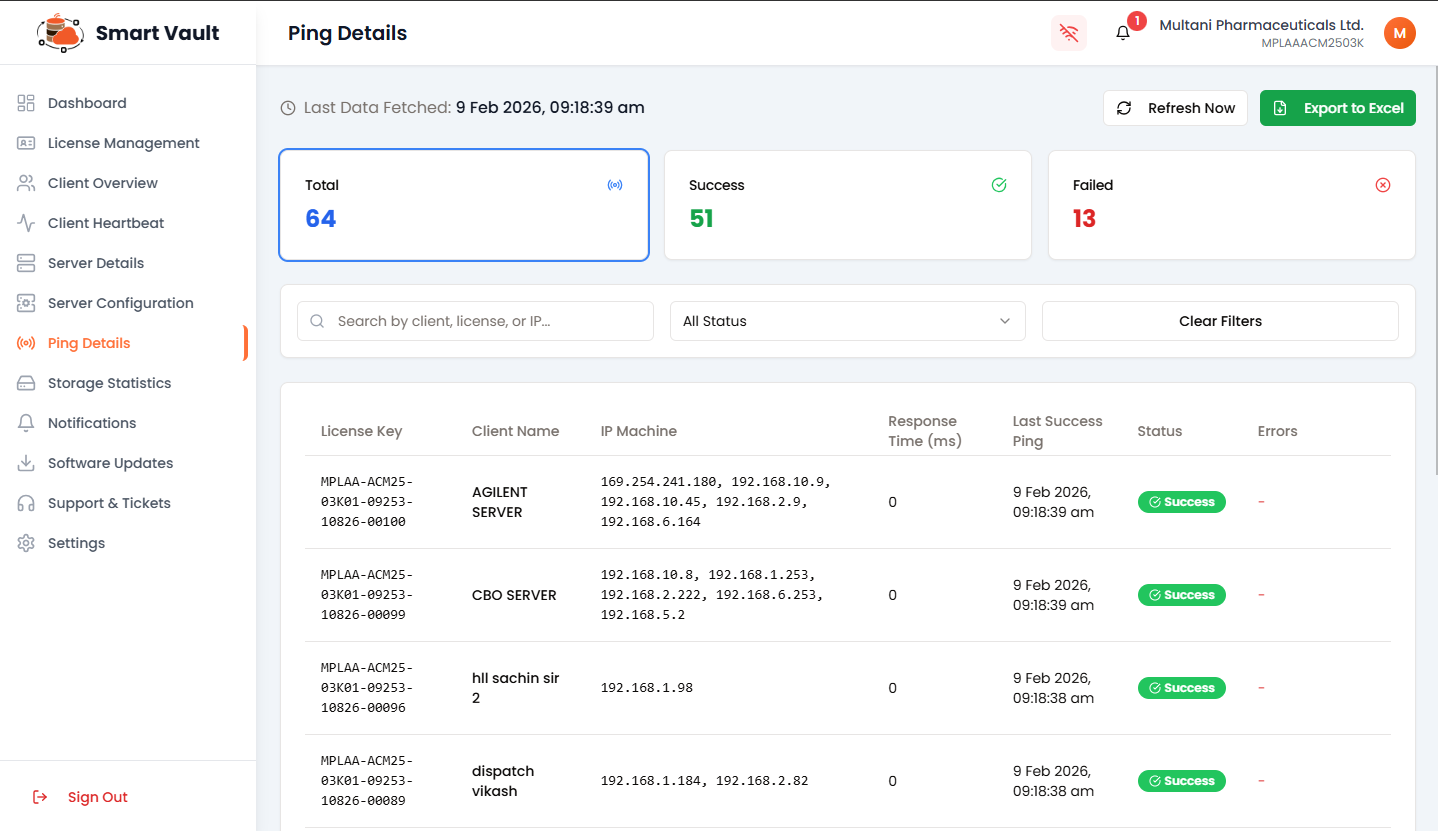Select the Total pings card

click(464, 205)
